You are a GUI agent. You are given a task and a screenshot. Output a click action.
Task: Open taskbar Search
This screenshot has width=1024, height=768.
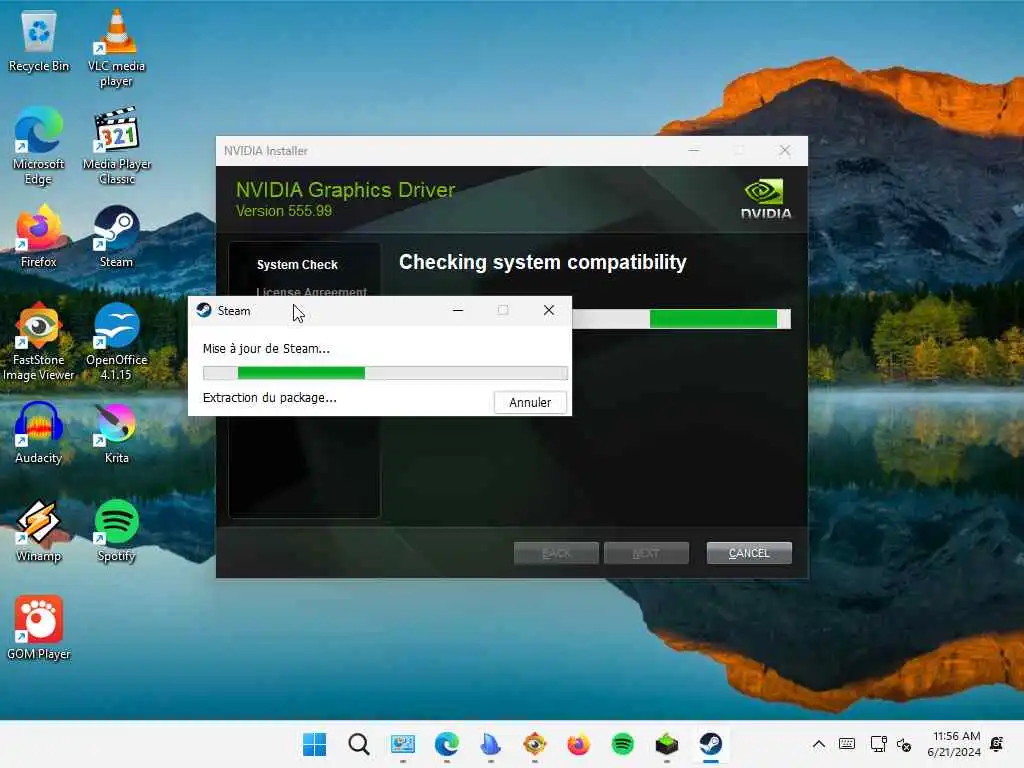tap(359, 744)
